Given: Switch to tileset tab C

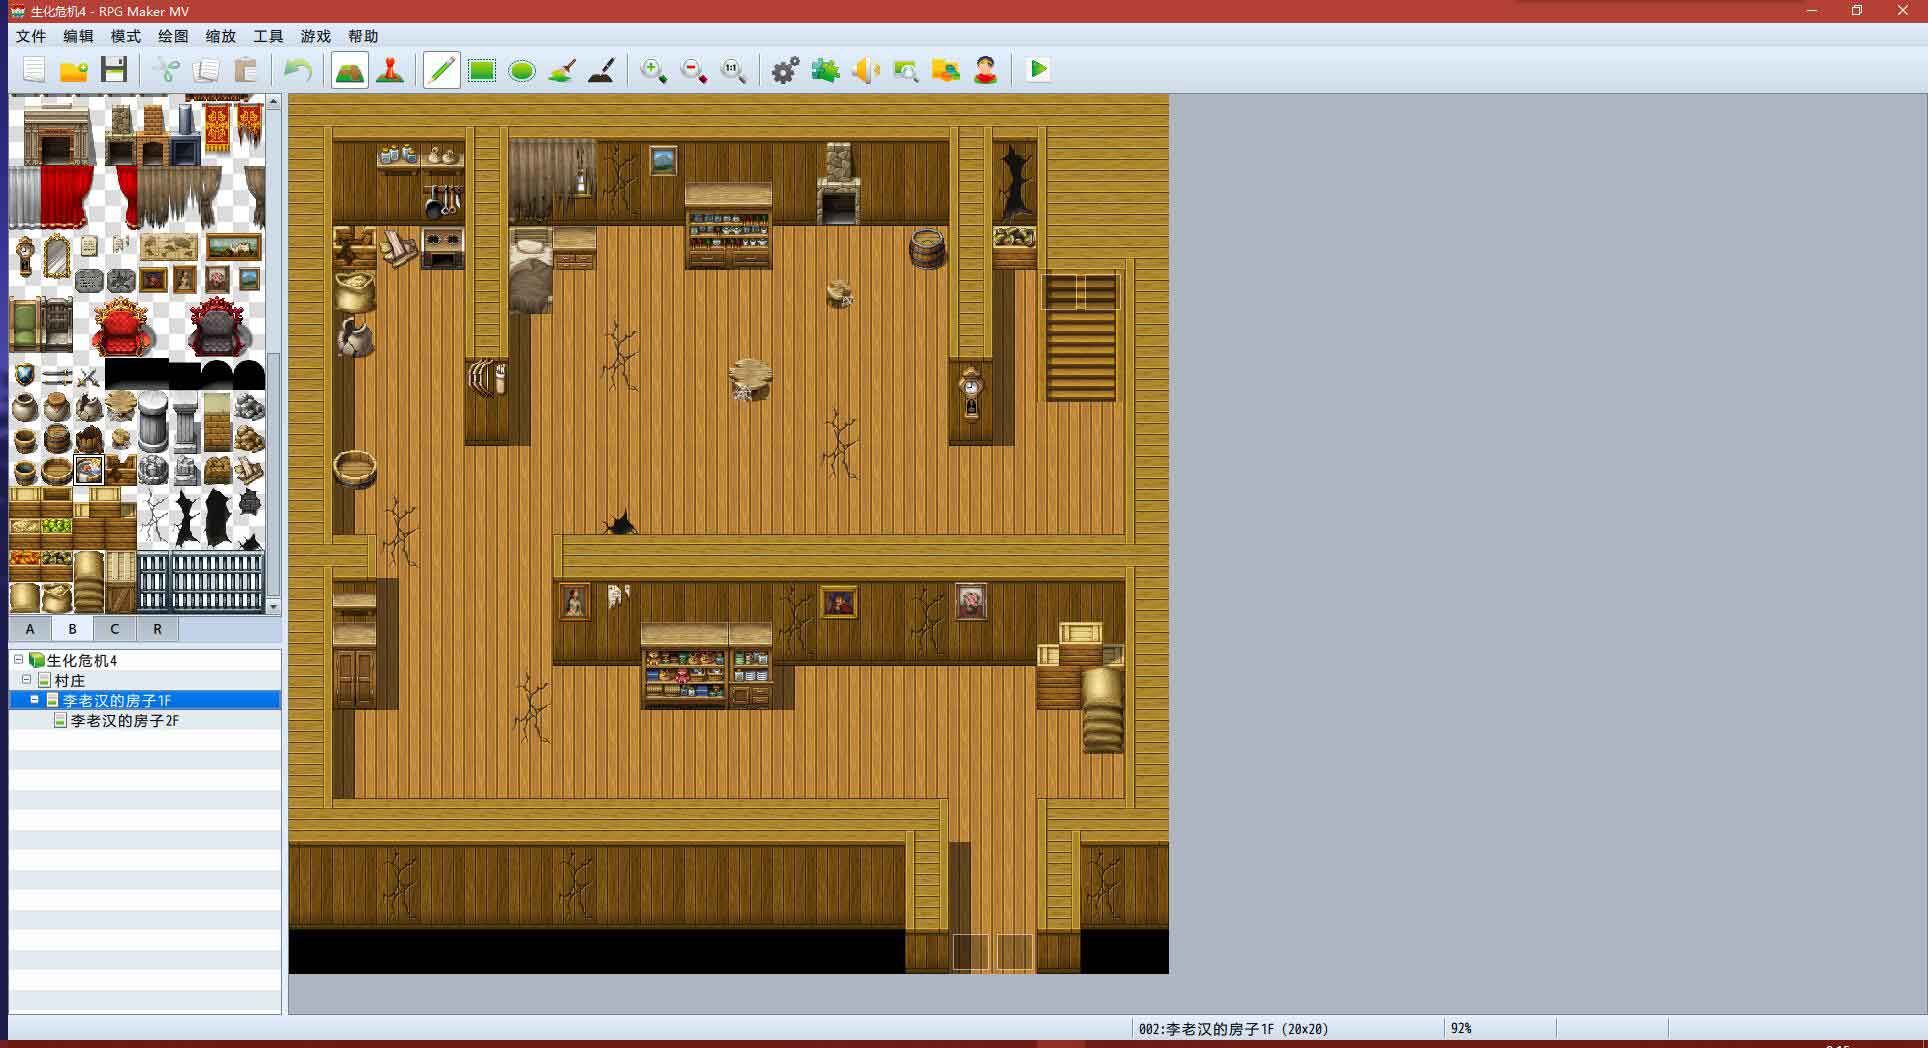Looking at the screenshot, I should [x=114, y=629].
